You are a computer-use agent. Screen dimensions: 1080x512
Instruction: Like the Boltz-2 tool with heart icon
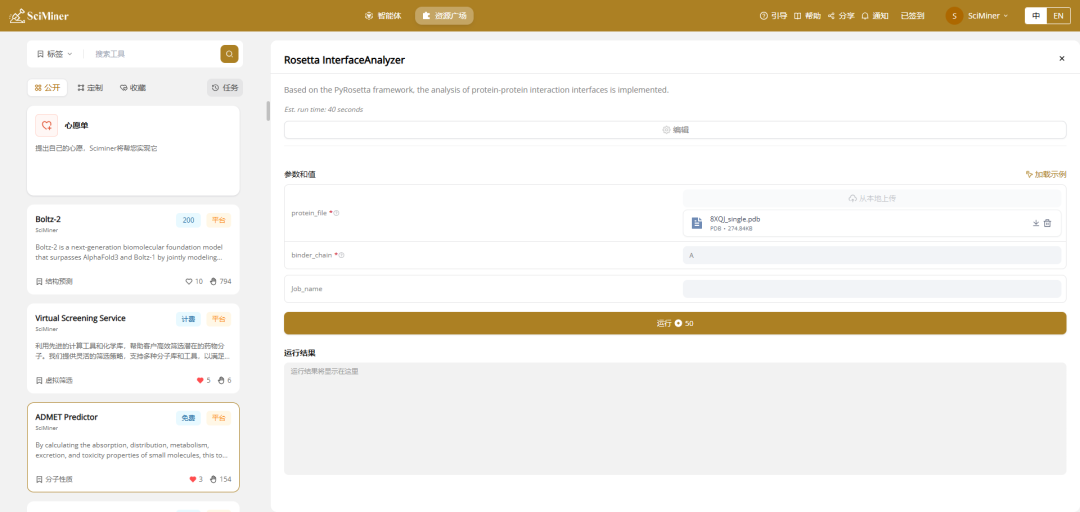188,282
